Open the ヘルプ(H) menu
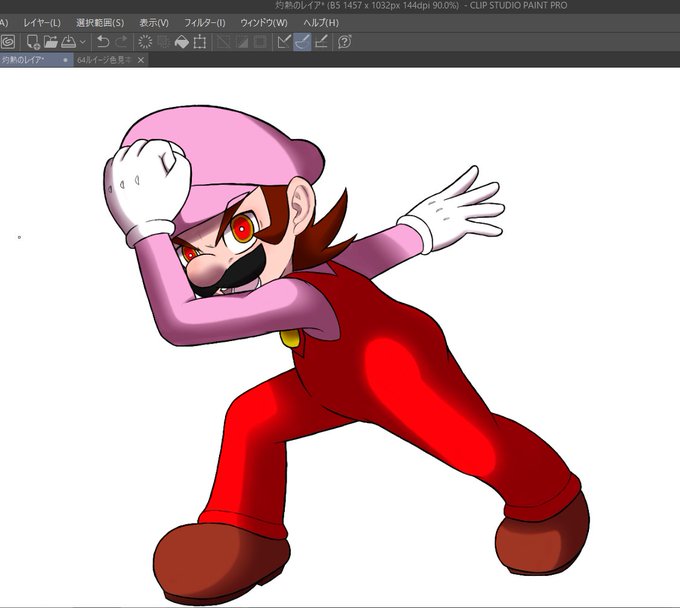This screenshot has height=608, width=680. (x=321, y=23)
